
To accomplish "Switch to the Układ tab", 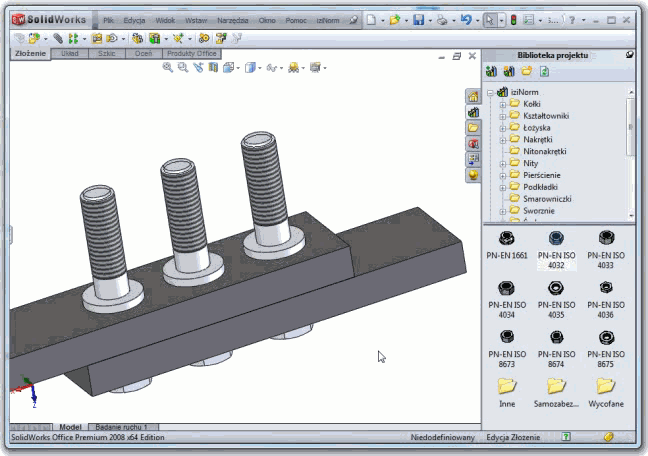I will (x=70, y=54).
